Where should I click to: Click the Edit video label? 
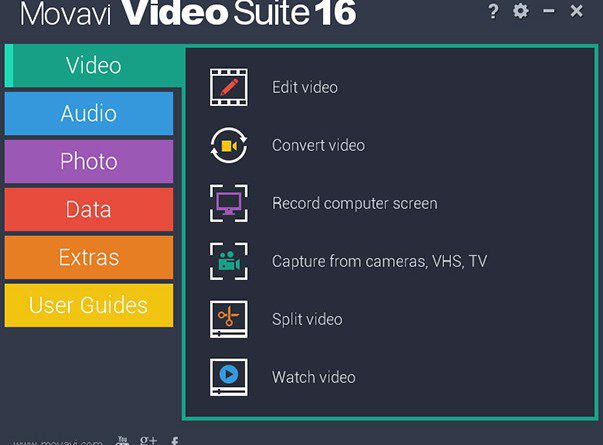305,87
